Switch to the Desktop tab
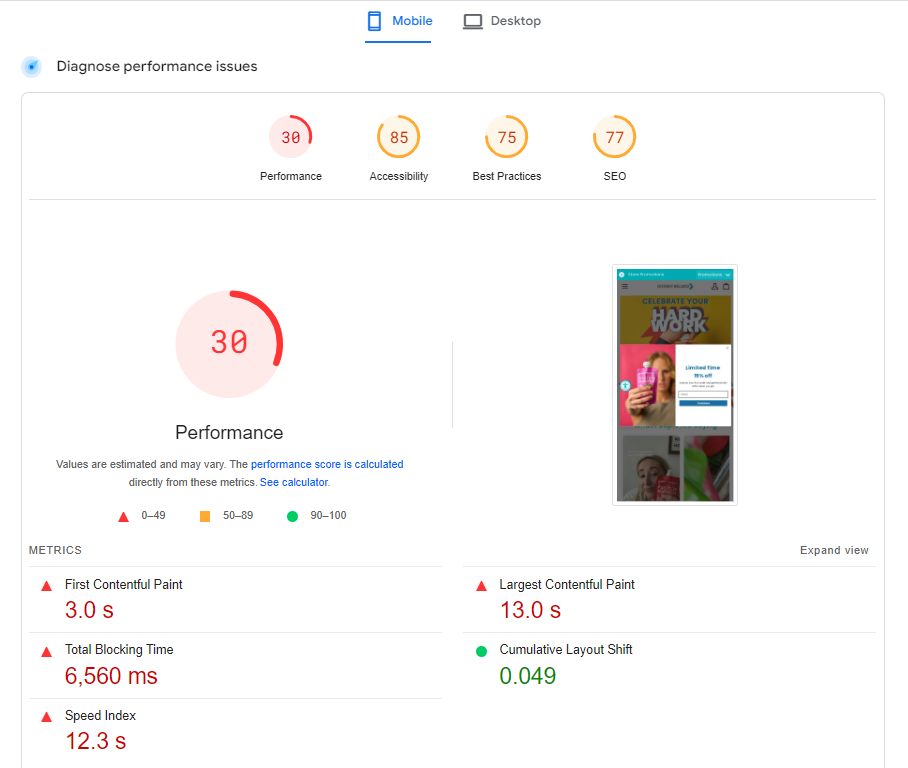 point(502,21)
